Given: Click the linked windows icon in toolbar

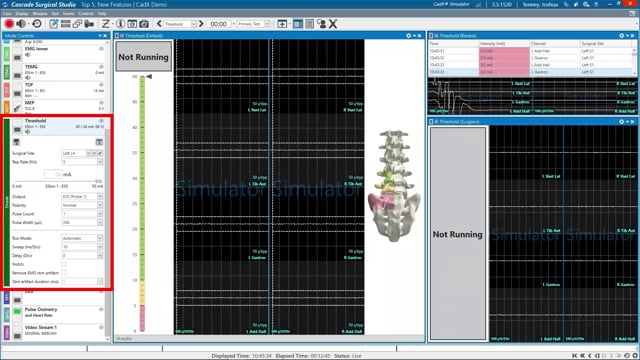Looking at the screenshot, I should 77,24.
